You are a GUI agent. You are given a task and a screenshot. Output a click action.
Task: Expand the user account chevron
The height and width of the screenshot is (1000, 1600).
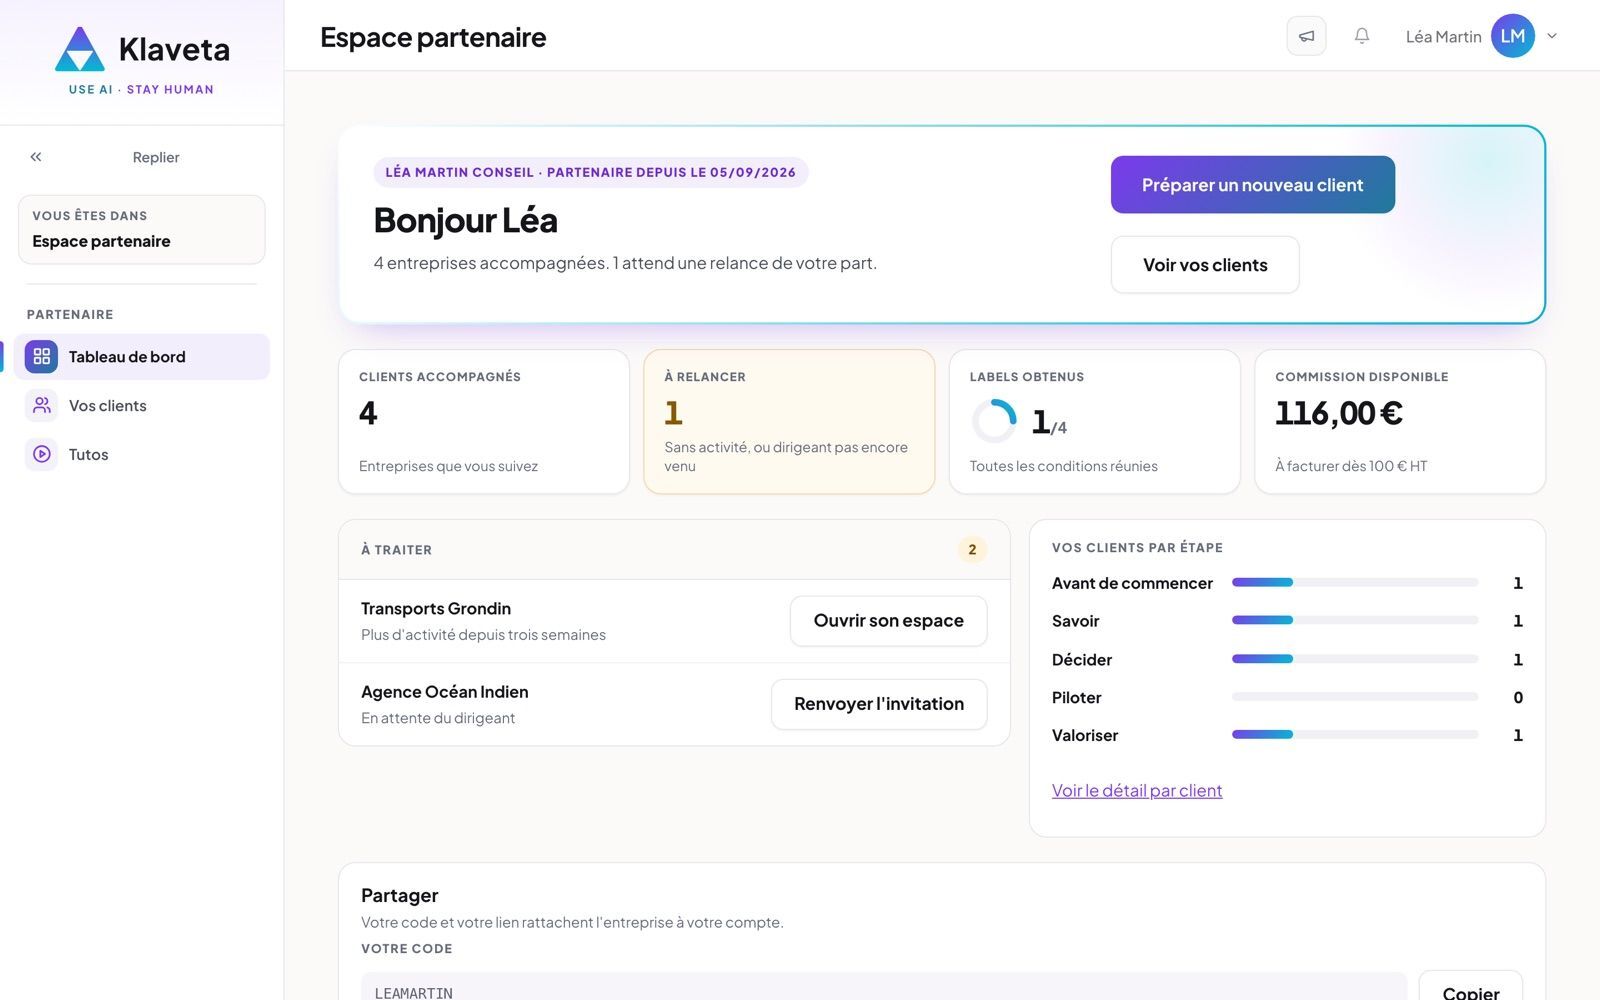tap(1552, 36)
